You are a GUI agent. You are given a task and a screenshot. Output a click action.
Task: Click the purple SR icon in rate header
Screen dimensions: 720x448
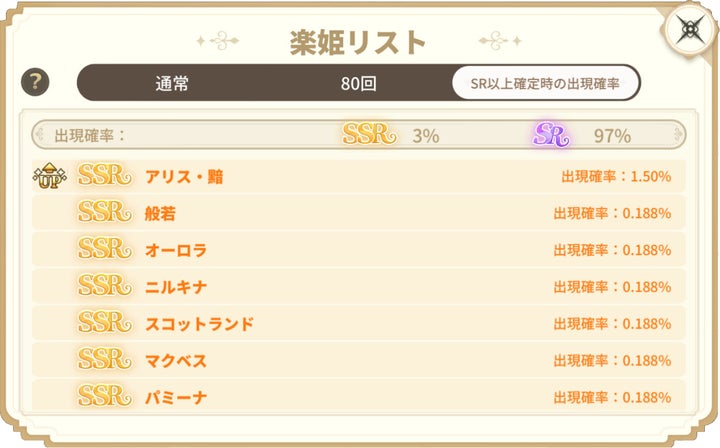[551, 135]
